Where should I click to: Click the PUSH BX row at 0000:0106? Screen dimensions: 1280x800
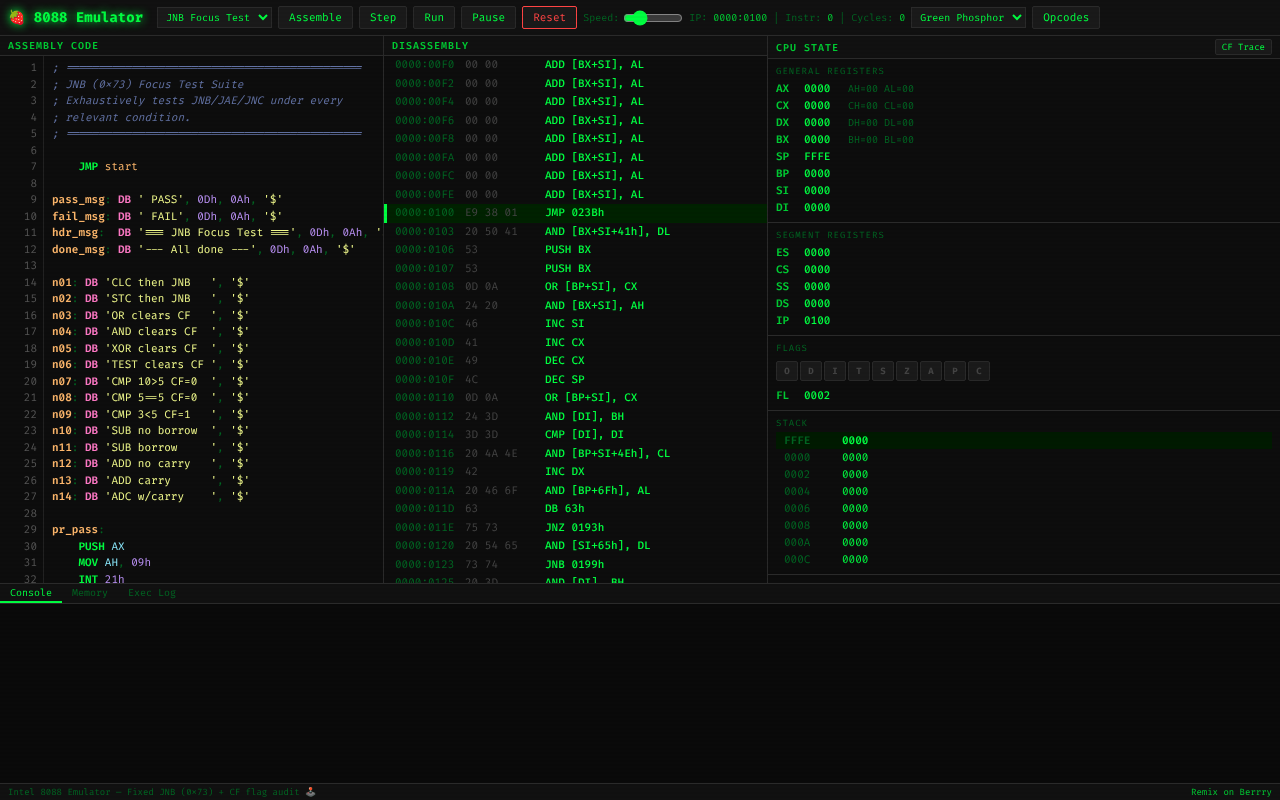click(x=575, y=250)
